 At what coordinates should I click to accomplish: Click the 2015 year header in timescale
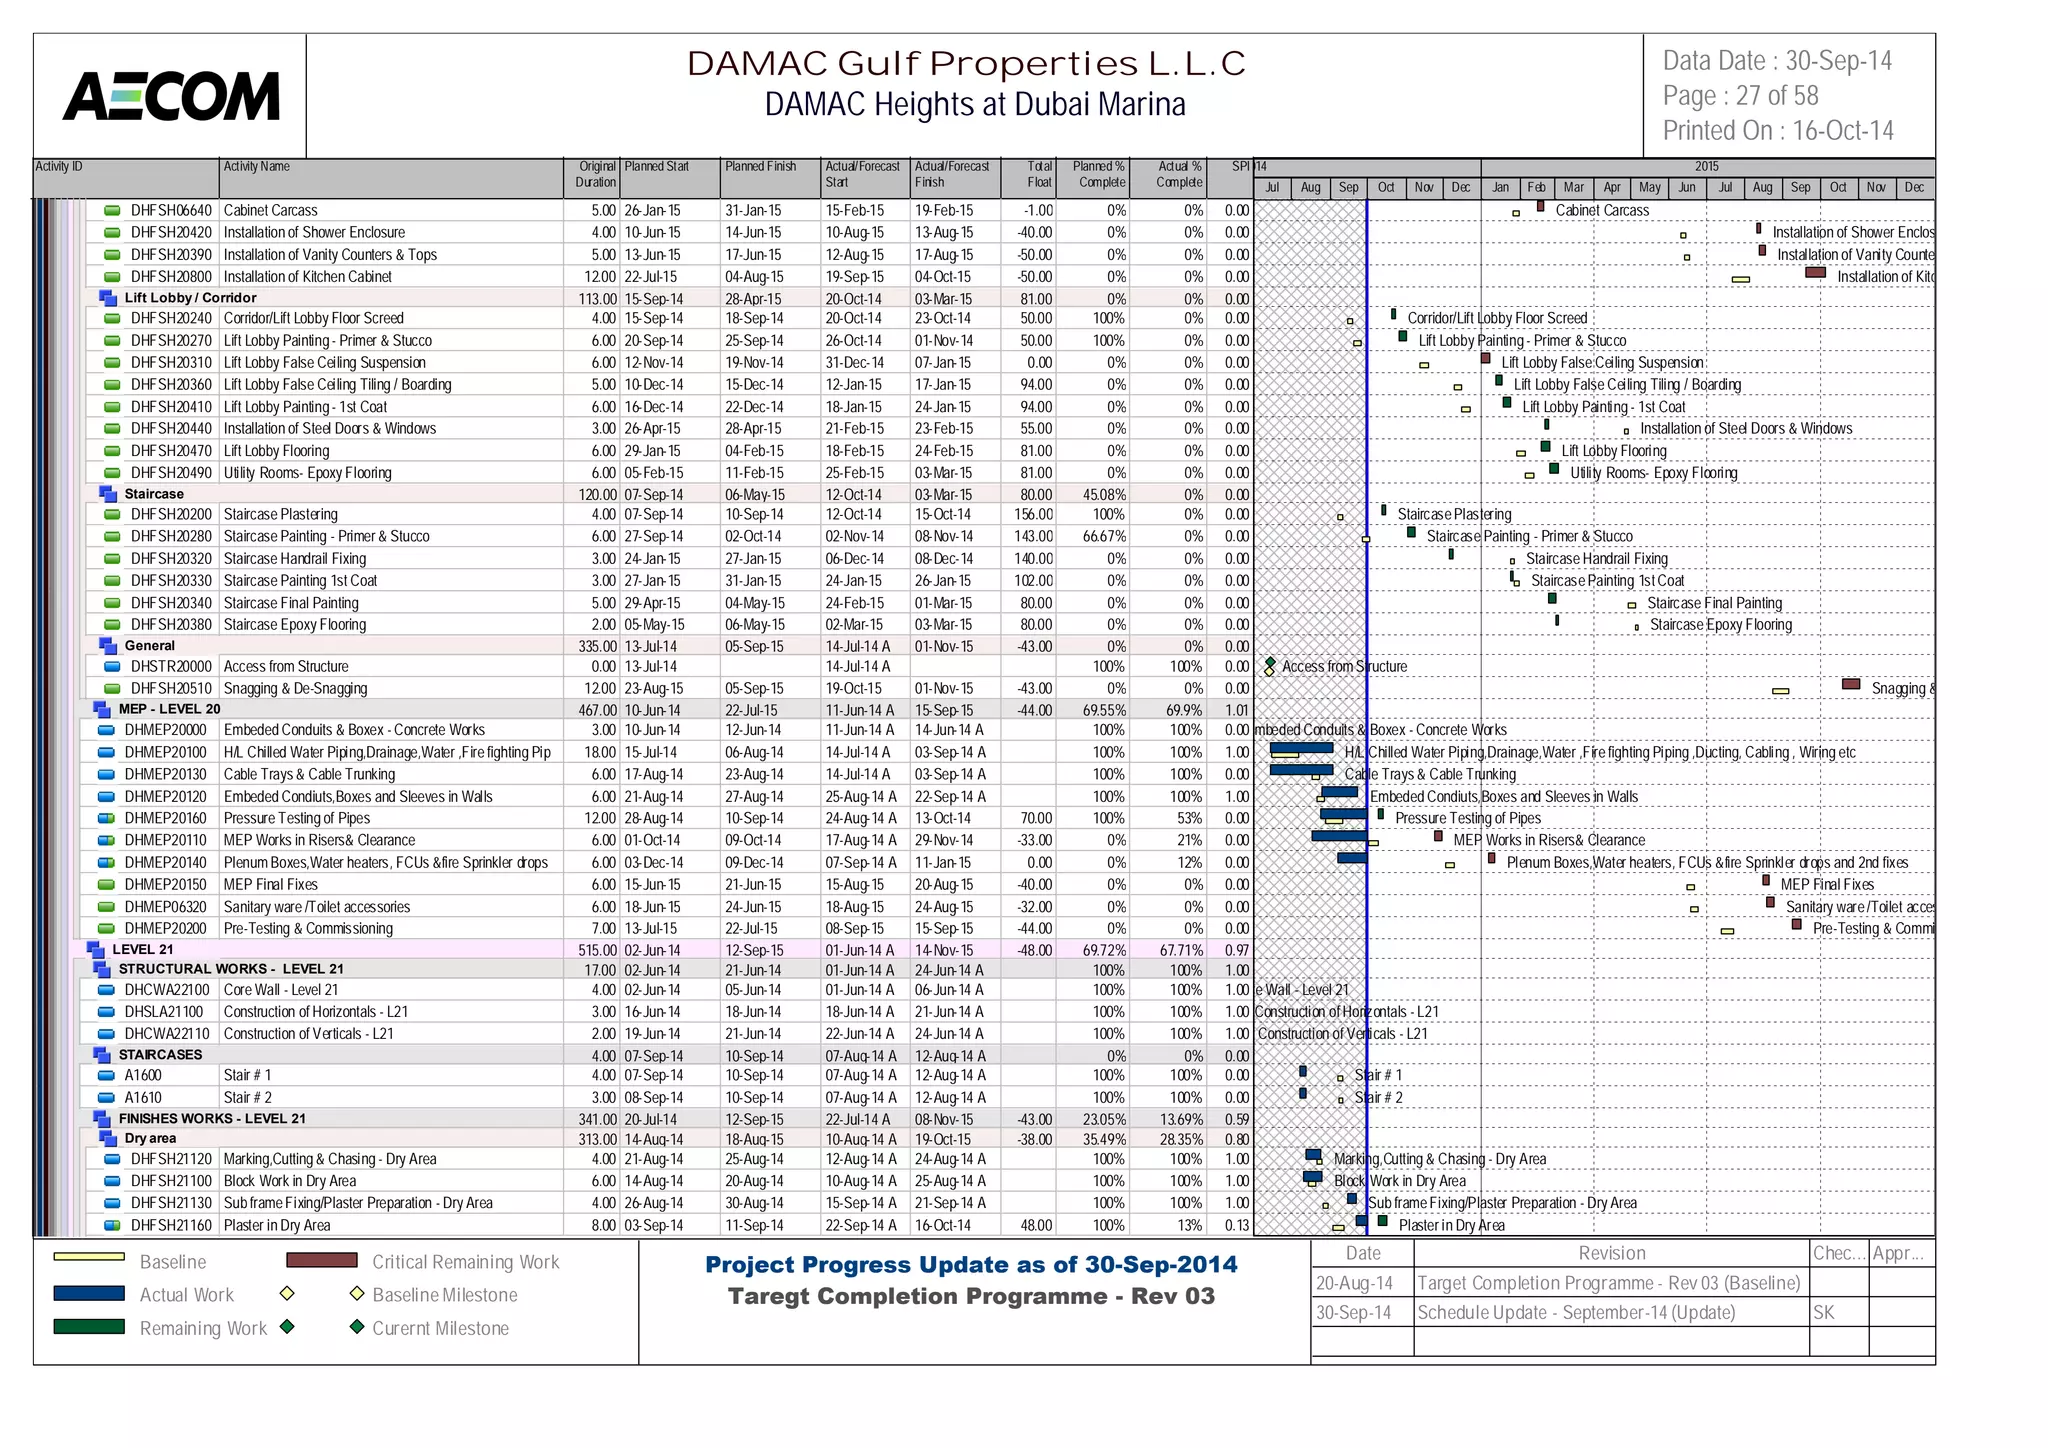[x=1707, y=167]
